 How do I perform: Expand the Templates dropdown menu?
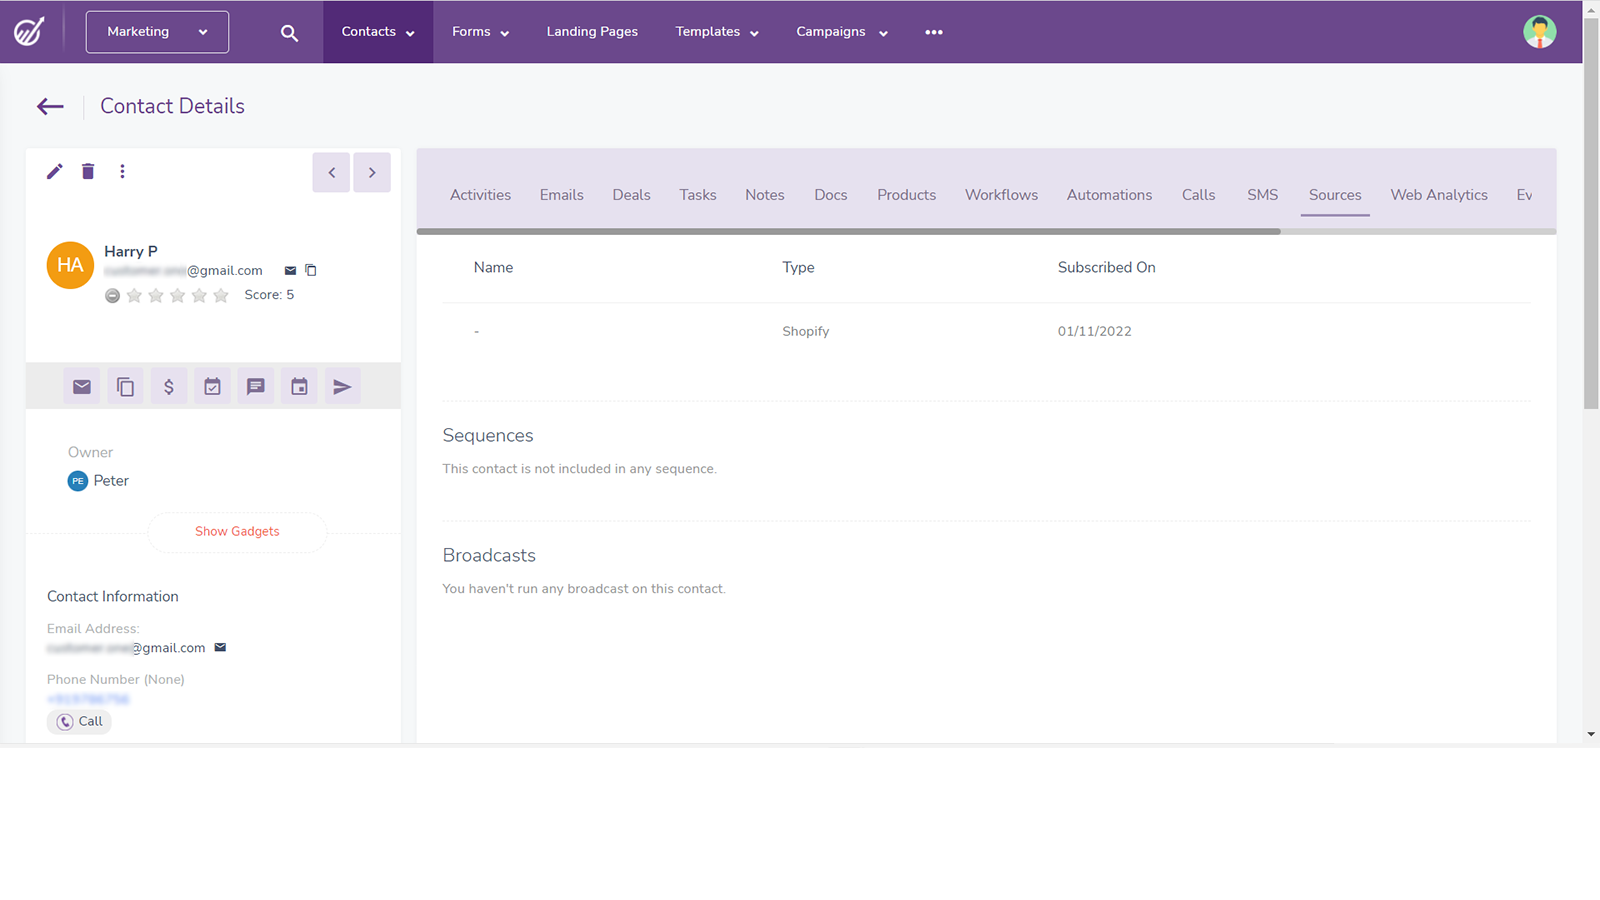pyautogui.click(x=717, y=32)
